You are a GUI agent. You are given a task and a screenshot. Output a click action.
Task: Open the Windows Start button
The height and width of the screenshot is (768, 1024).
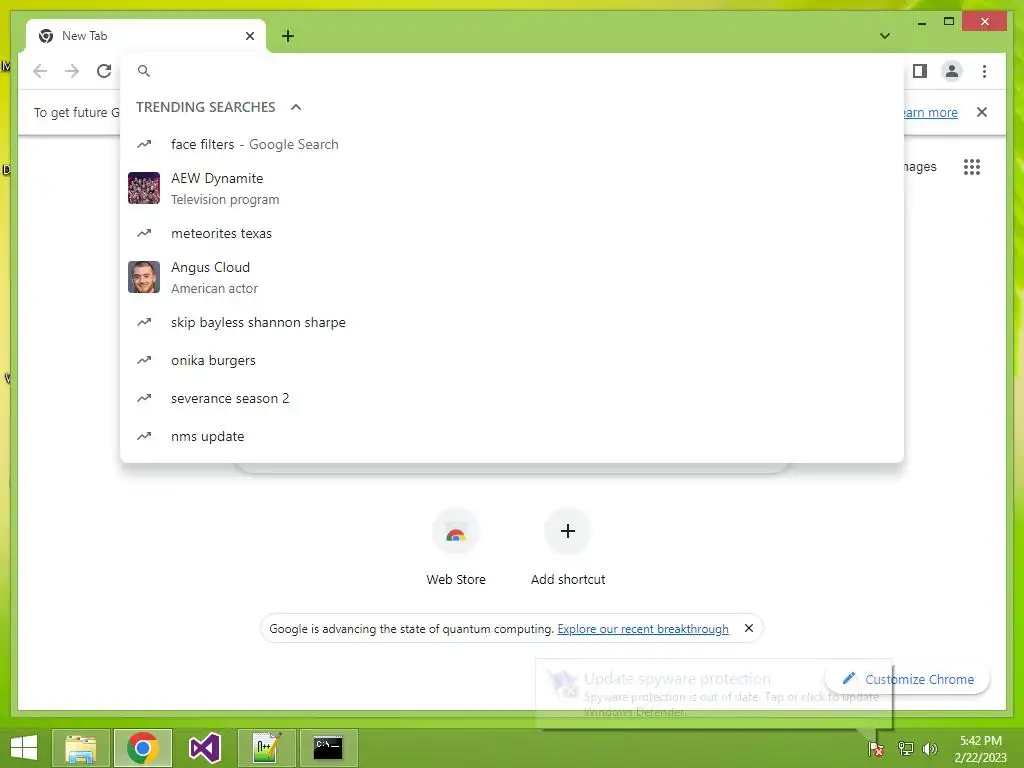(24, 748)
